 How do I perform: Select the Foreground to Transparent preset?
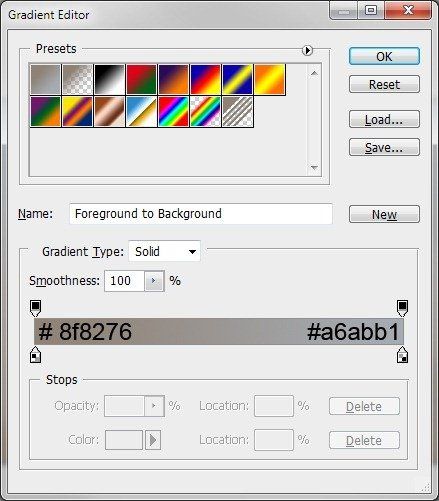tap(77, 79)
